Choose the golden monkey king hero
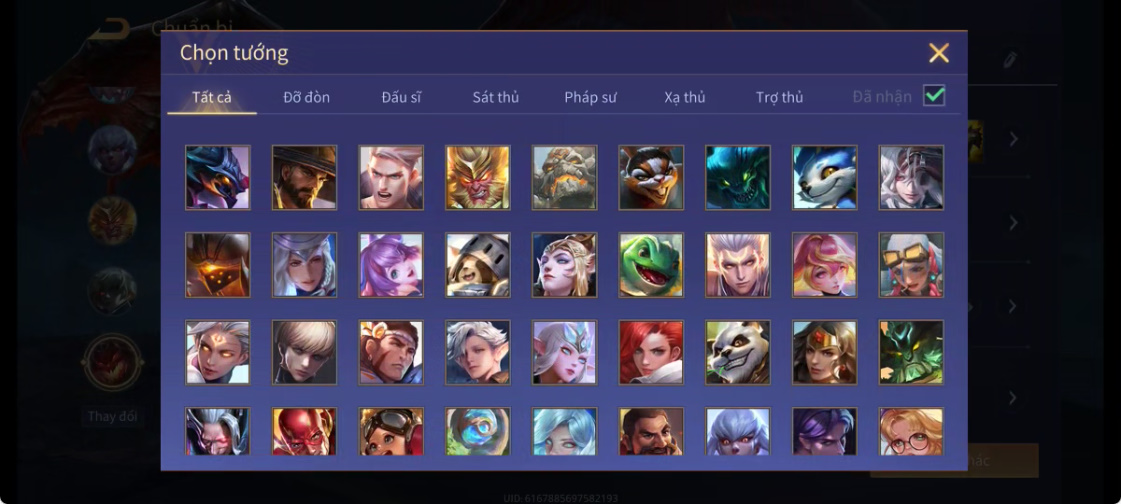Screen dimensions: 1121x504 tap(478, 177)
